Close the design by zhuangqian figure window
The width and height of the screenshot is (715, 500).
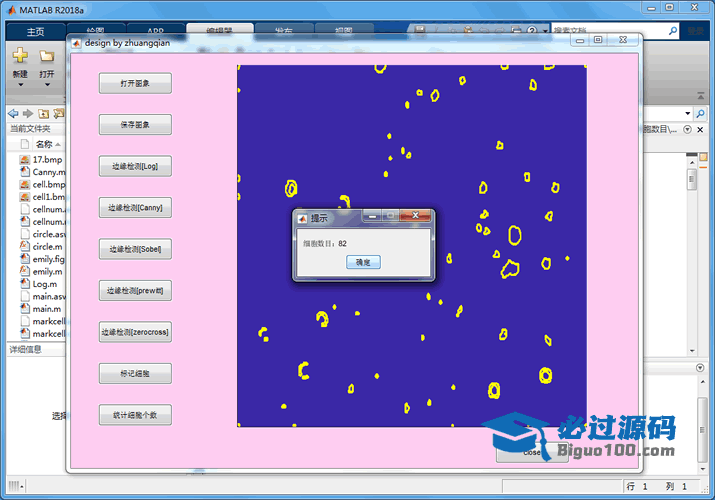point(623,40)
